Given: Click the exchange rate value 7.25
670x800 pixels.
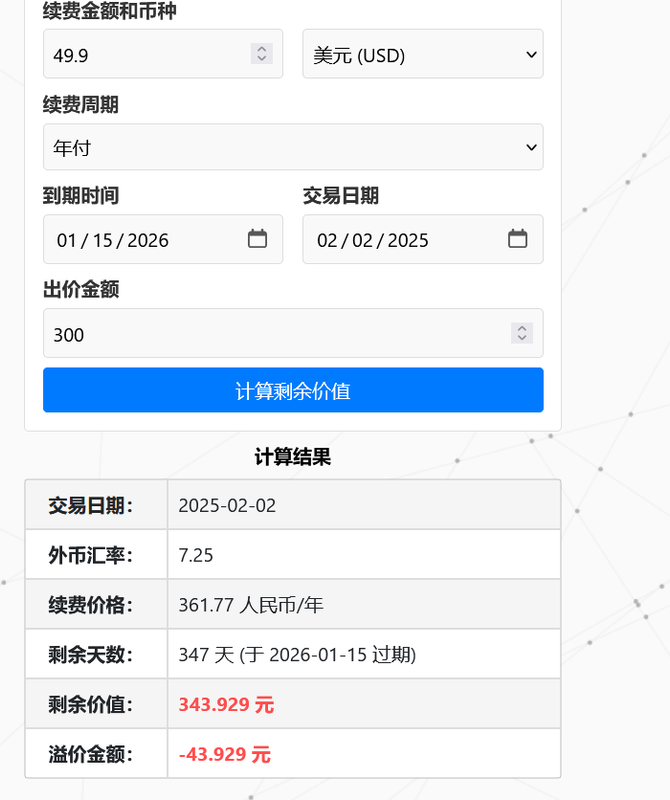Looking at the screenshot, I should 196,555.
